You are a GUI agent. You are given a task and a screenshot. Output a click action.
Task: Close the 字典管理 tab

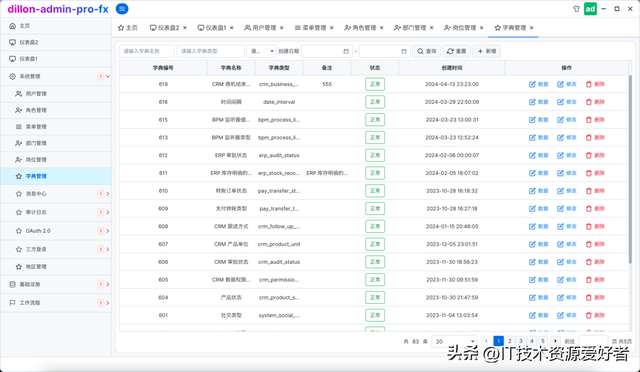tap(531, 28)
